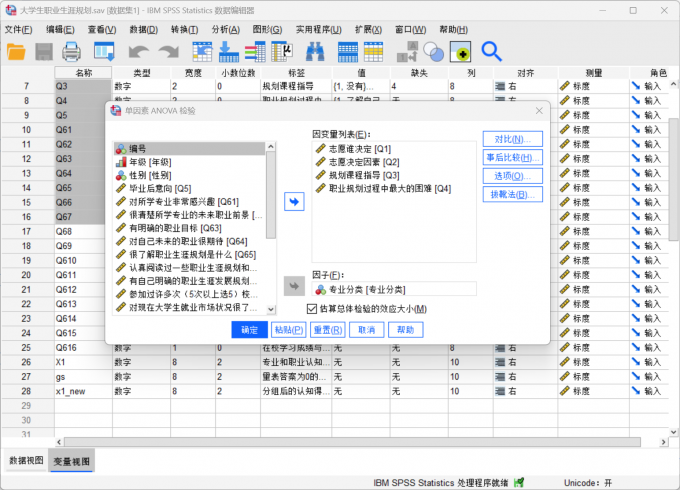Move variable to dependent list with blue arrow
The height and width of the screenshot is (490, 680).
[x=293, y=202]
